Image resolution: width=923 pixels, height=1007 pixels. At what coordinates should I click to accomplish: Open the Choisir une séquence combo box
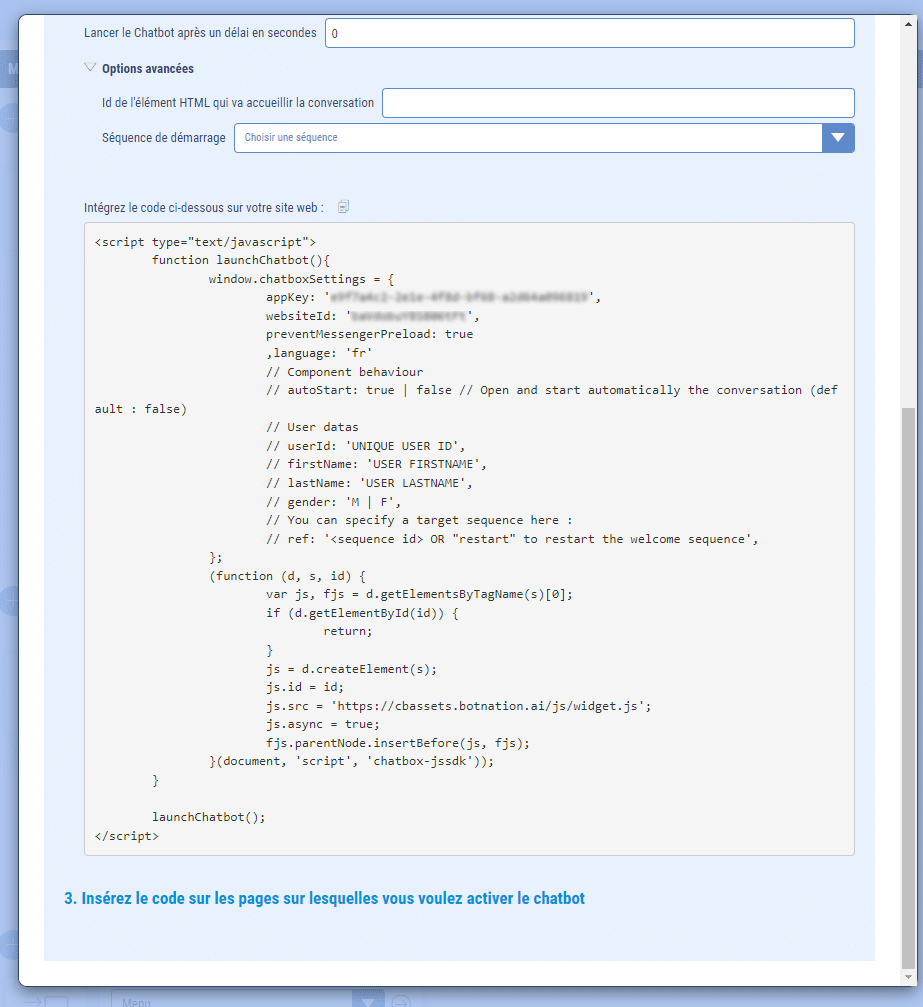527,138
